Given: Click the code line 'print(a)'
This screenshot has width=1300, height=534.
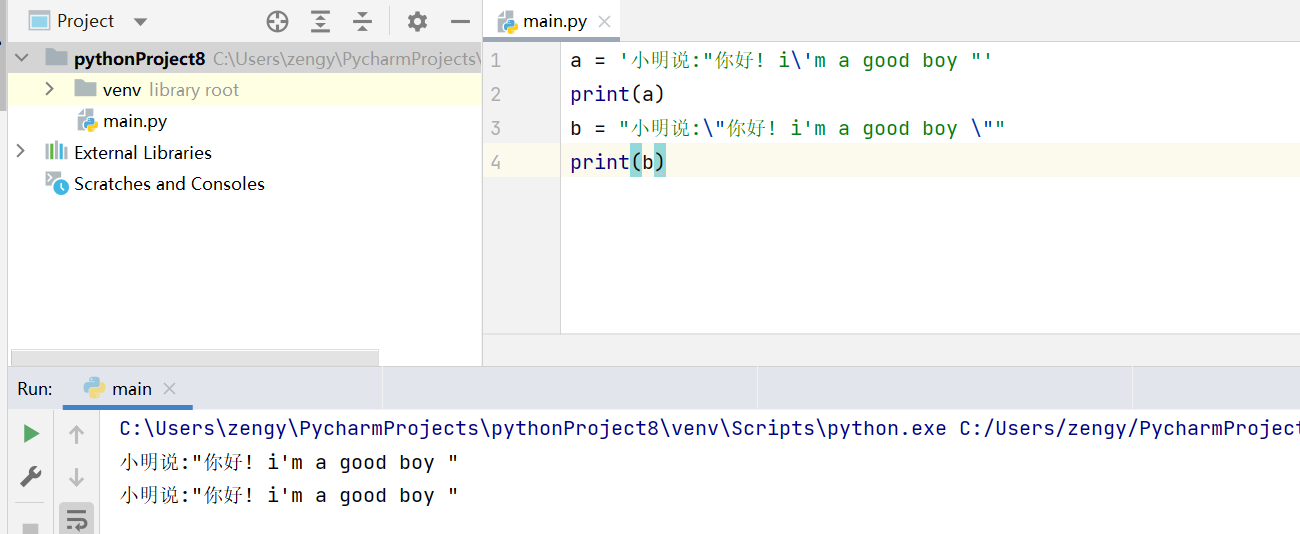Looking at the screenshot, I should (x=617, y=94).
